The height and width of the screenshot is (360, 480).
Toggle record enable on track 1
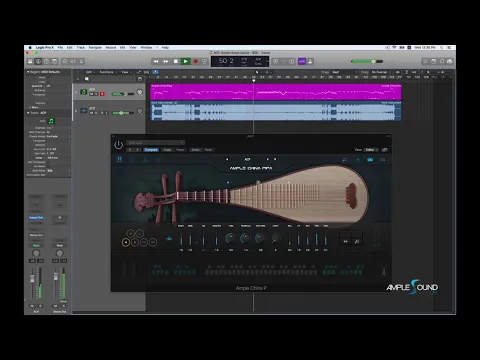[102, 94]
